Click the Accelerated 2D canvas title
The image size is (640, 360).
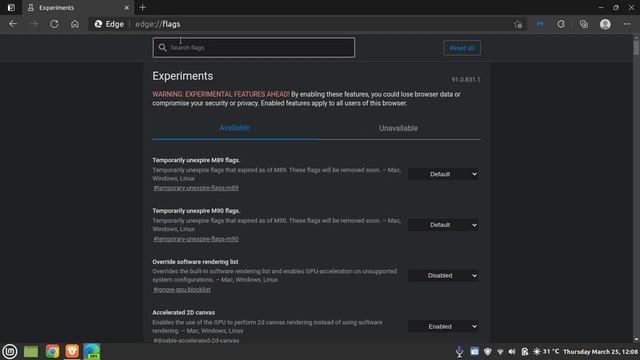coord(184,312)
